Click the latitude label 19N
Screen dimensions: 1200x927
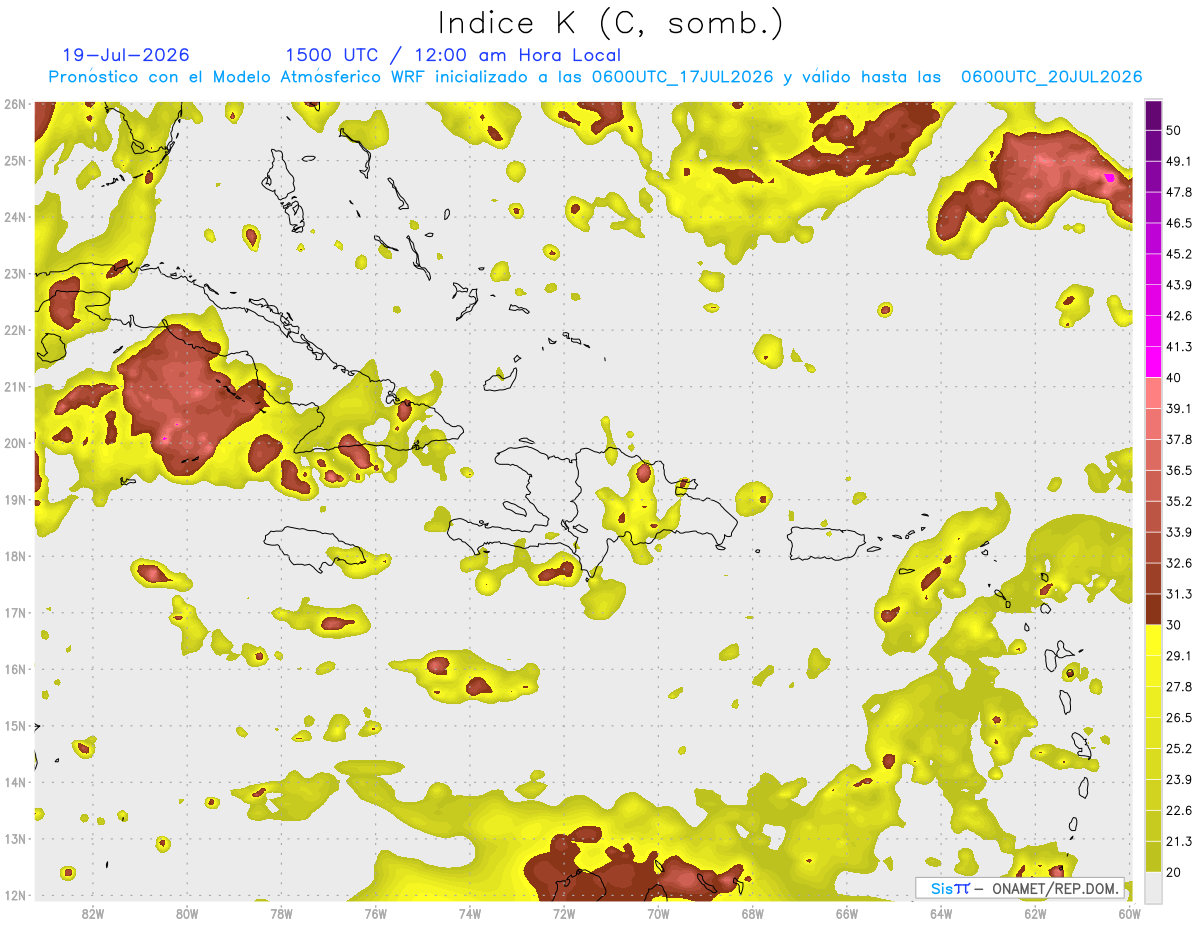pos(15,500)
